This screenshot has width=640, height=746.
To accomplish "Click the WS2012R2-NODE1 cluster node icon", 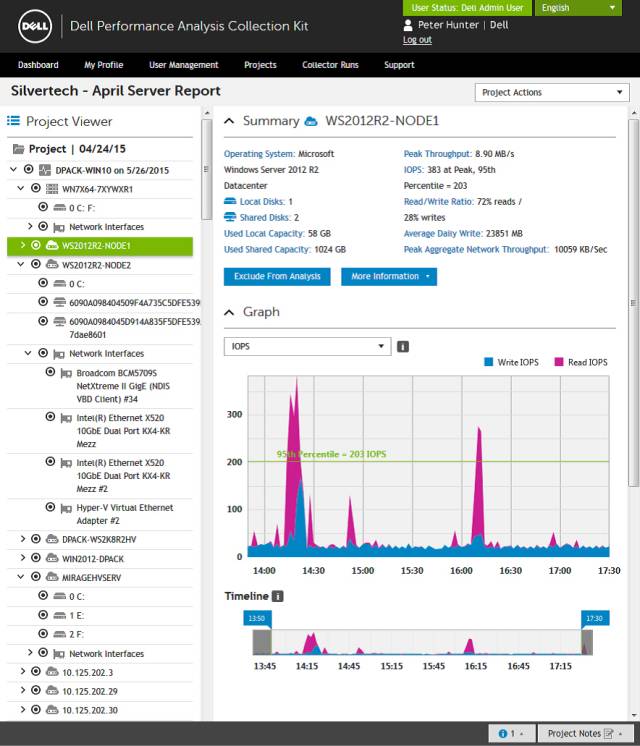I will coord(52,245).
